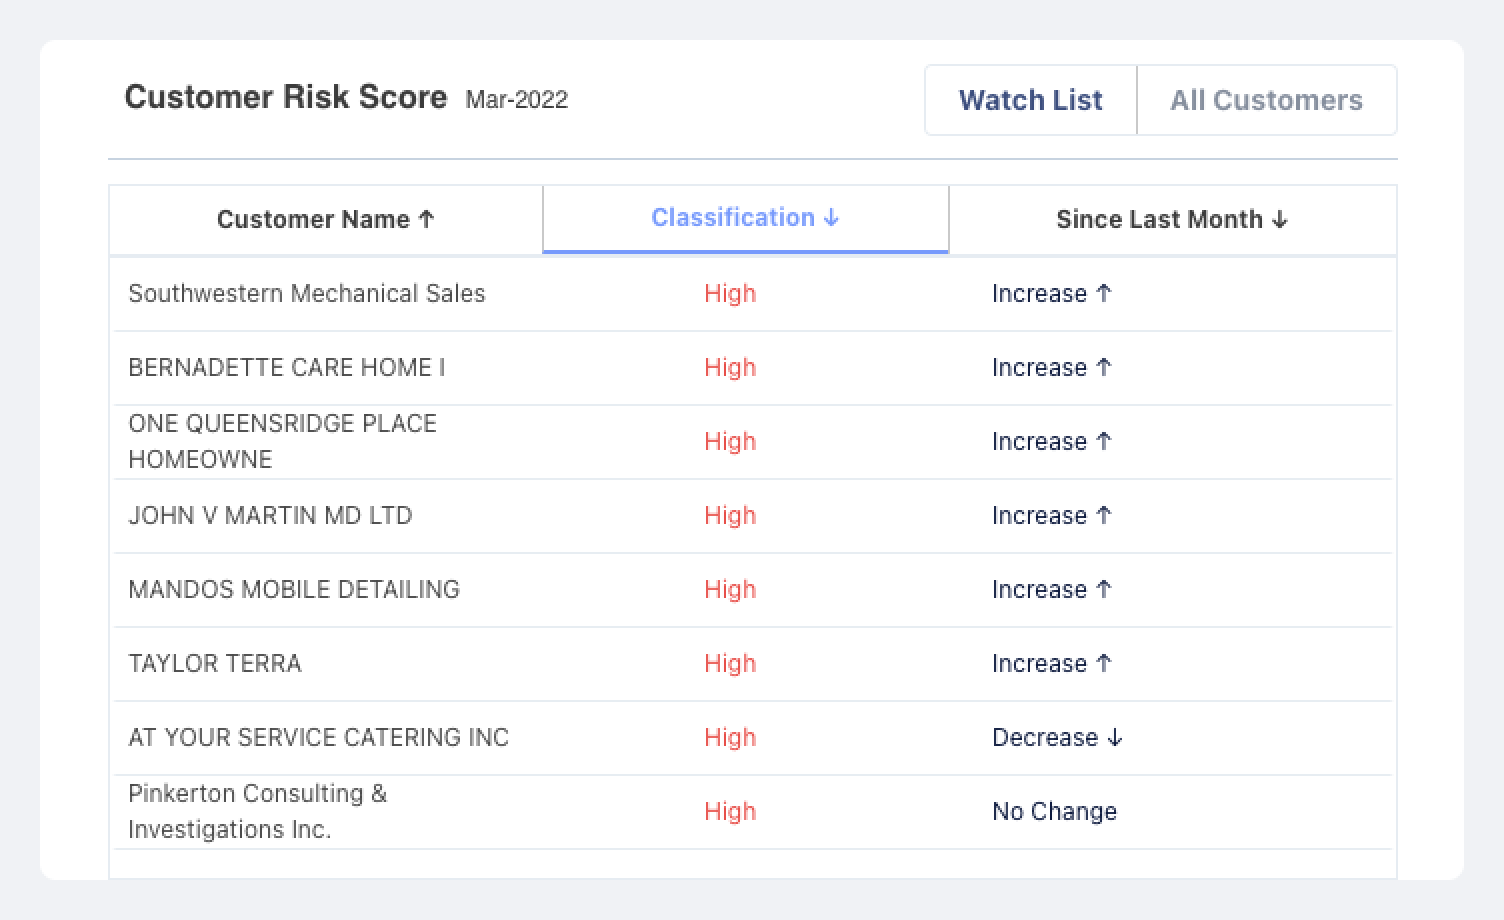
Task: Click the increase arrow for Mandos Mobile Detailing
Action: (1104, 589)
